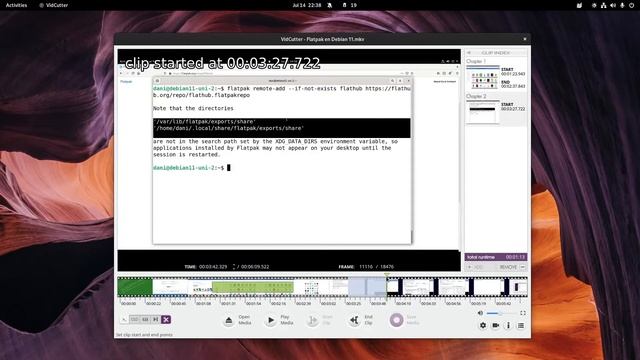Click Chapter 2 START time 00:03:27.722
This screenshot has width=640, height=360.
513,109
